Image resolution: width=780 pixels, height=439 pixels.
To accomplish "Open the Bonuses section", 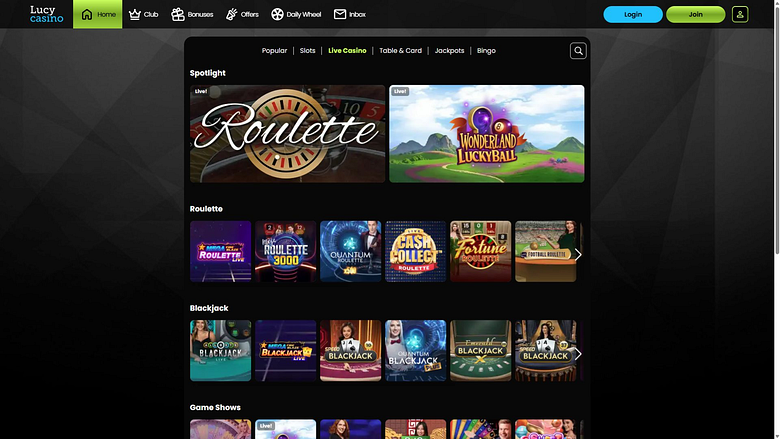I will pos(192,14).
